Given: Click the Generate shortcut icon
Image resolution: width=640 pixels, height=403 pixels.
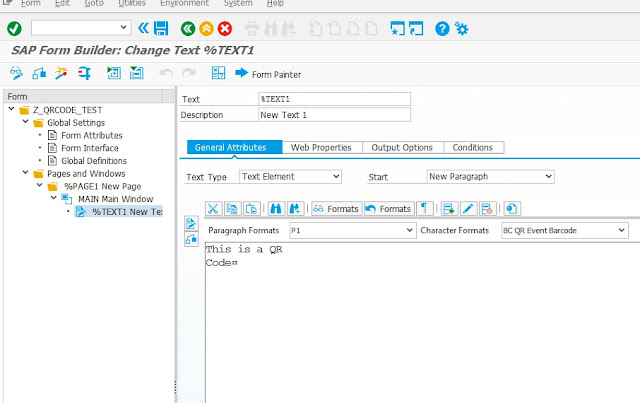Looking at the screenshot, I should [x=416, y=29].
